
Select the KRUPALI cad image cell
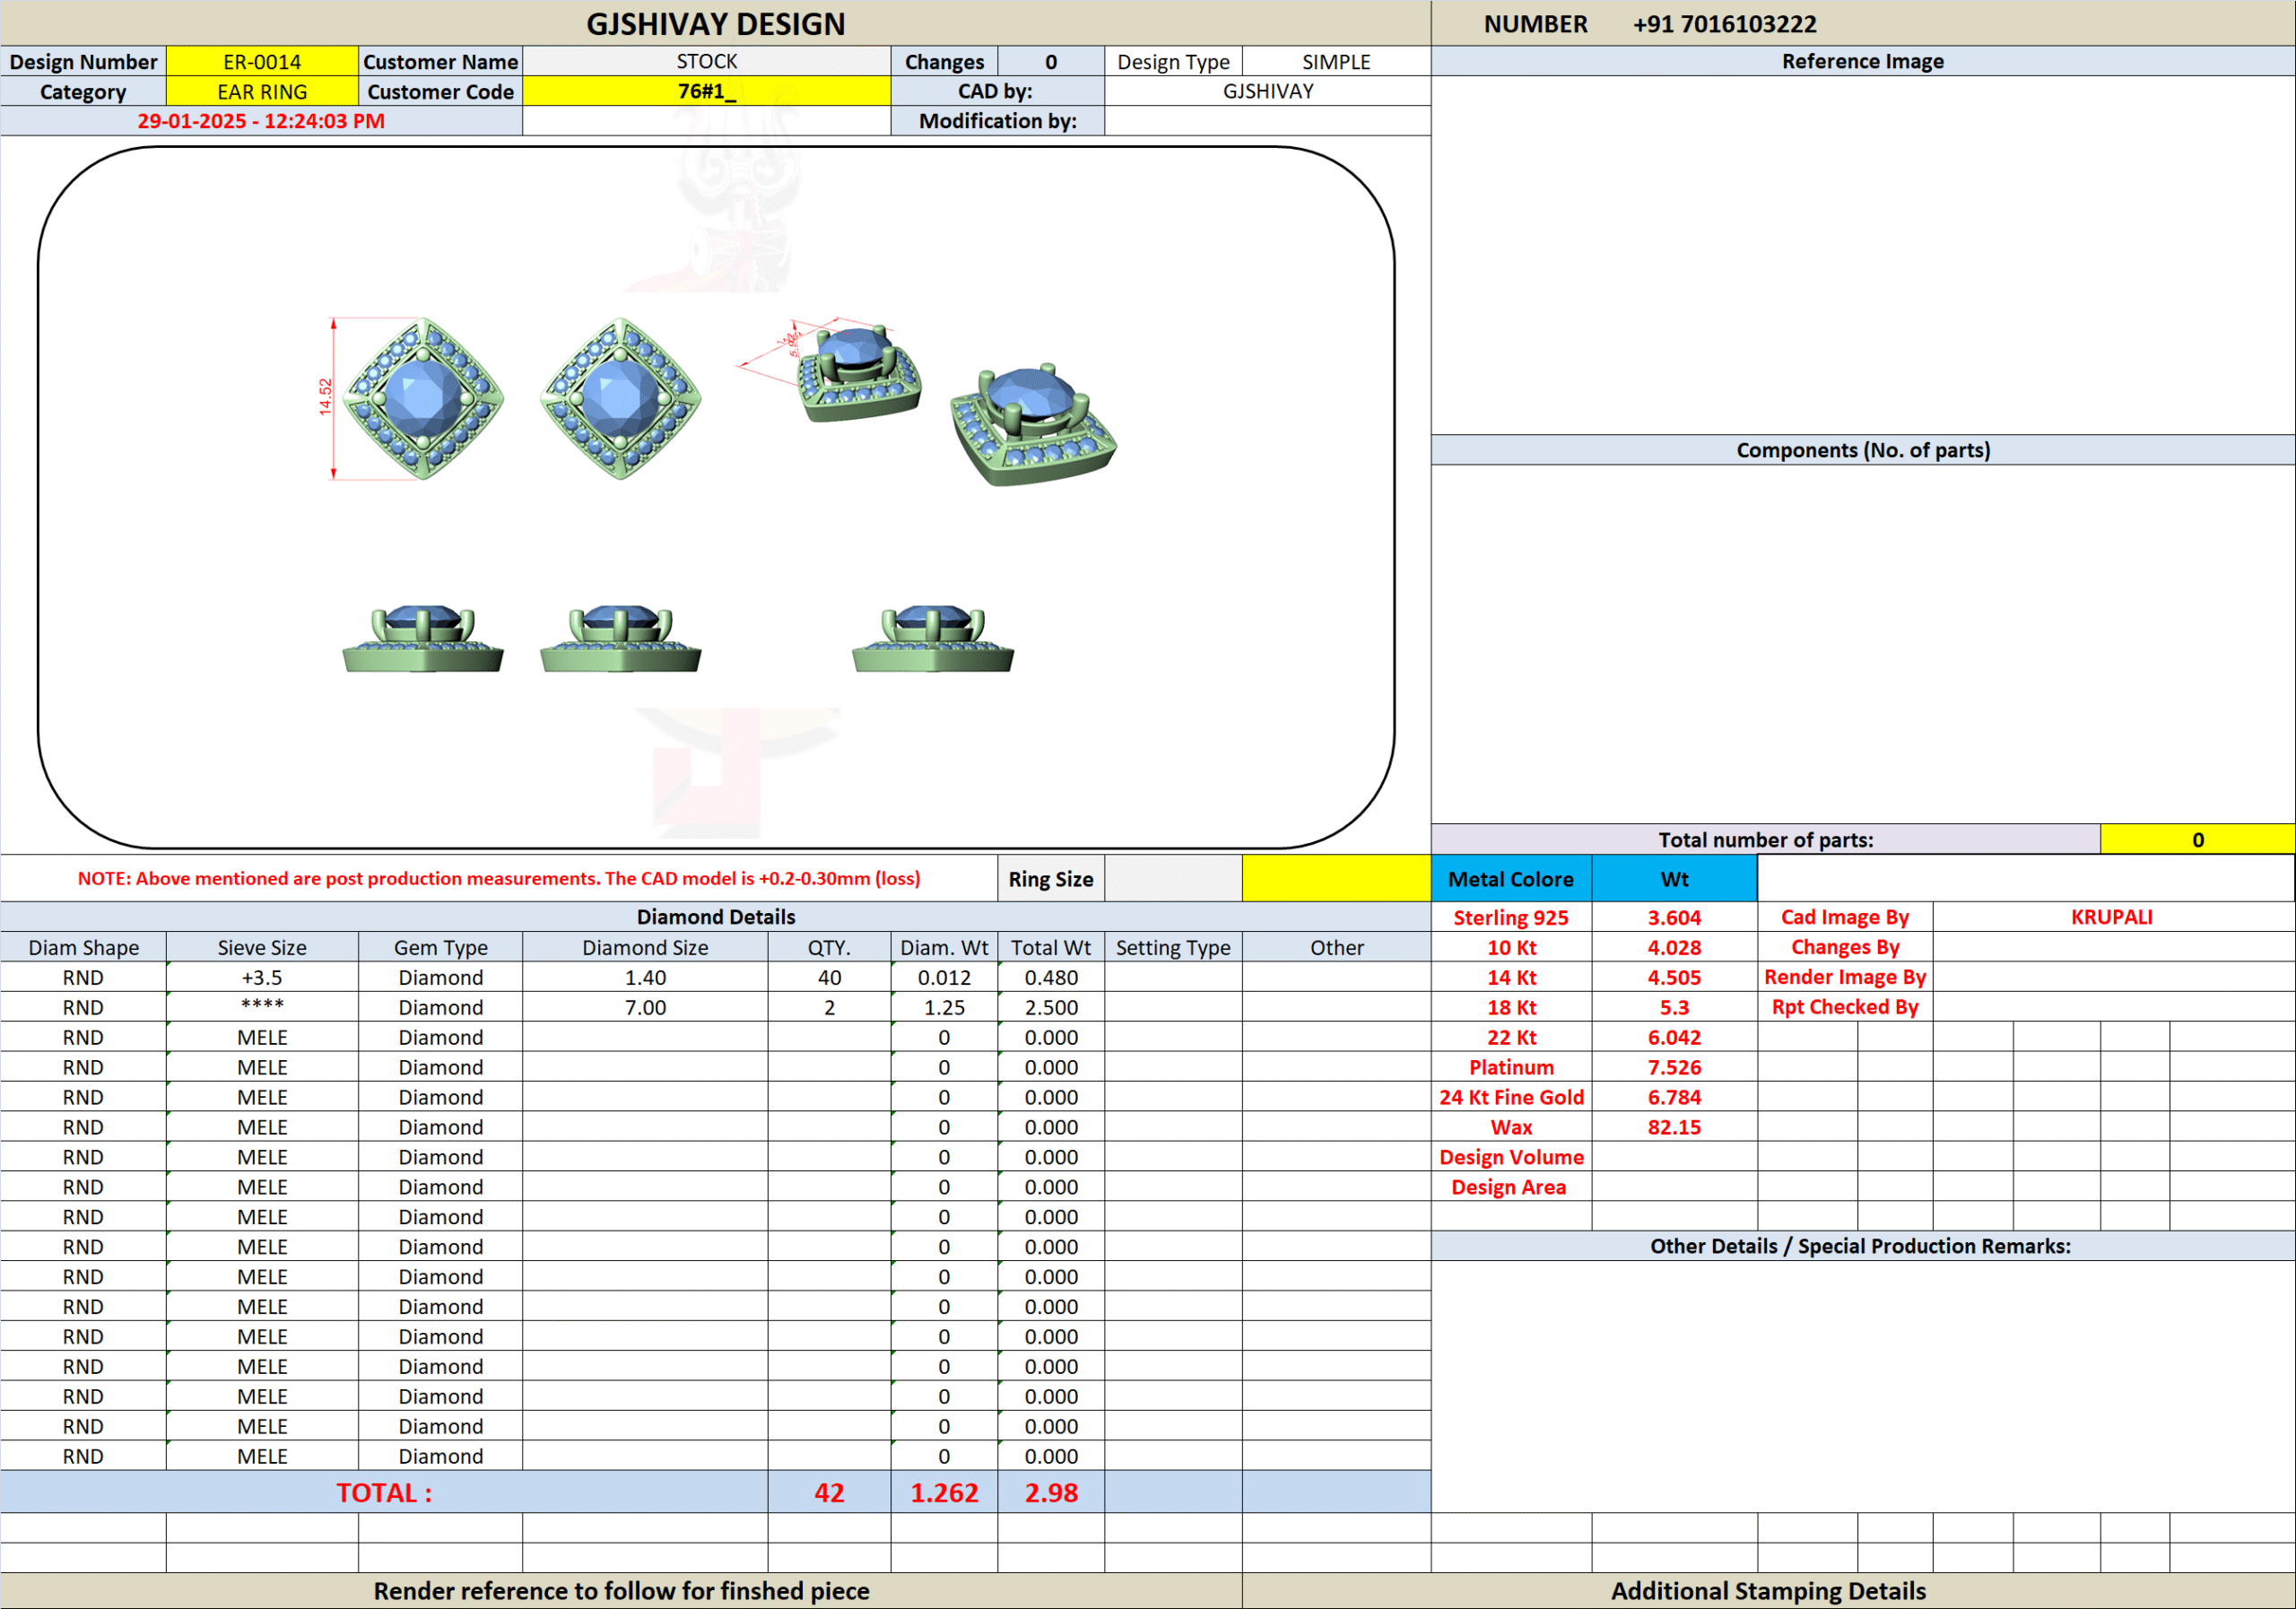tap(2111, 917)
